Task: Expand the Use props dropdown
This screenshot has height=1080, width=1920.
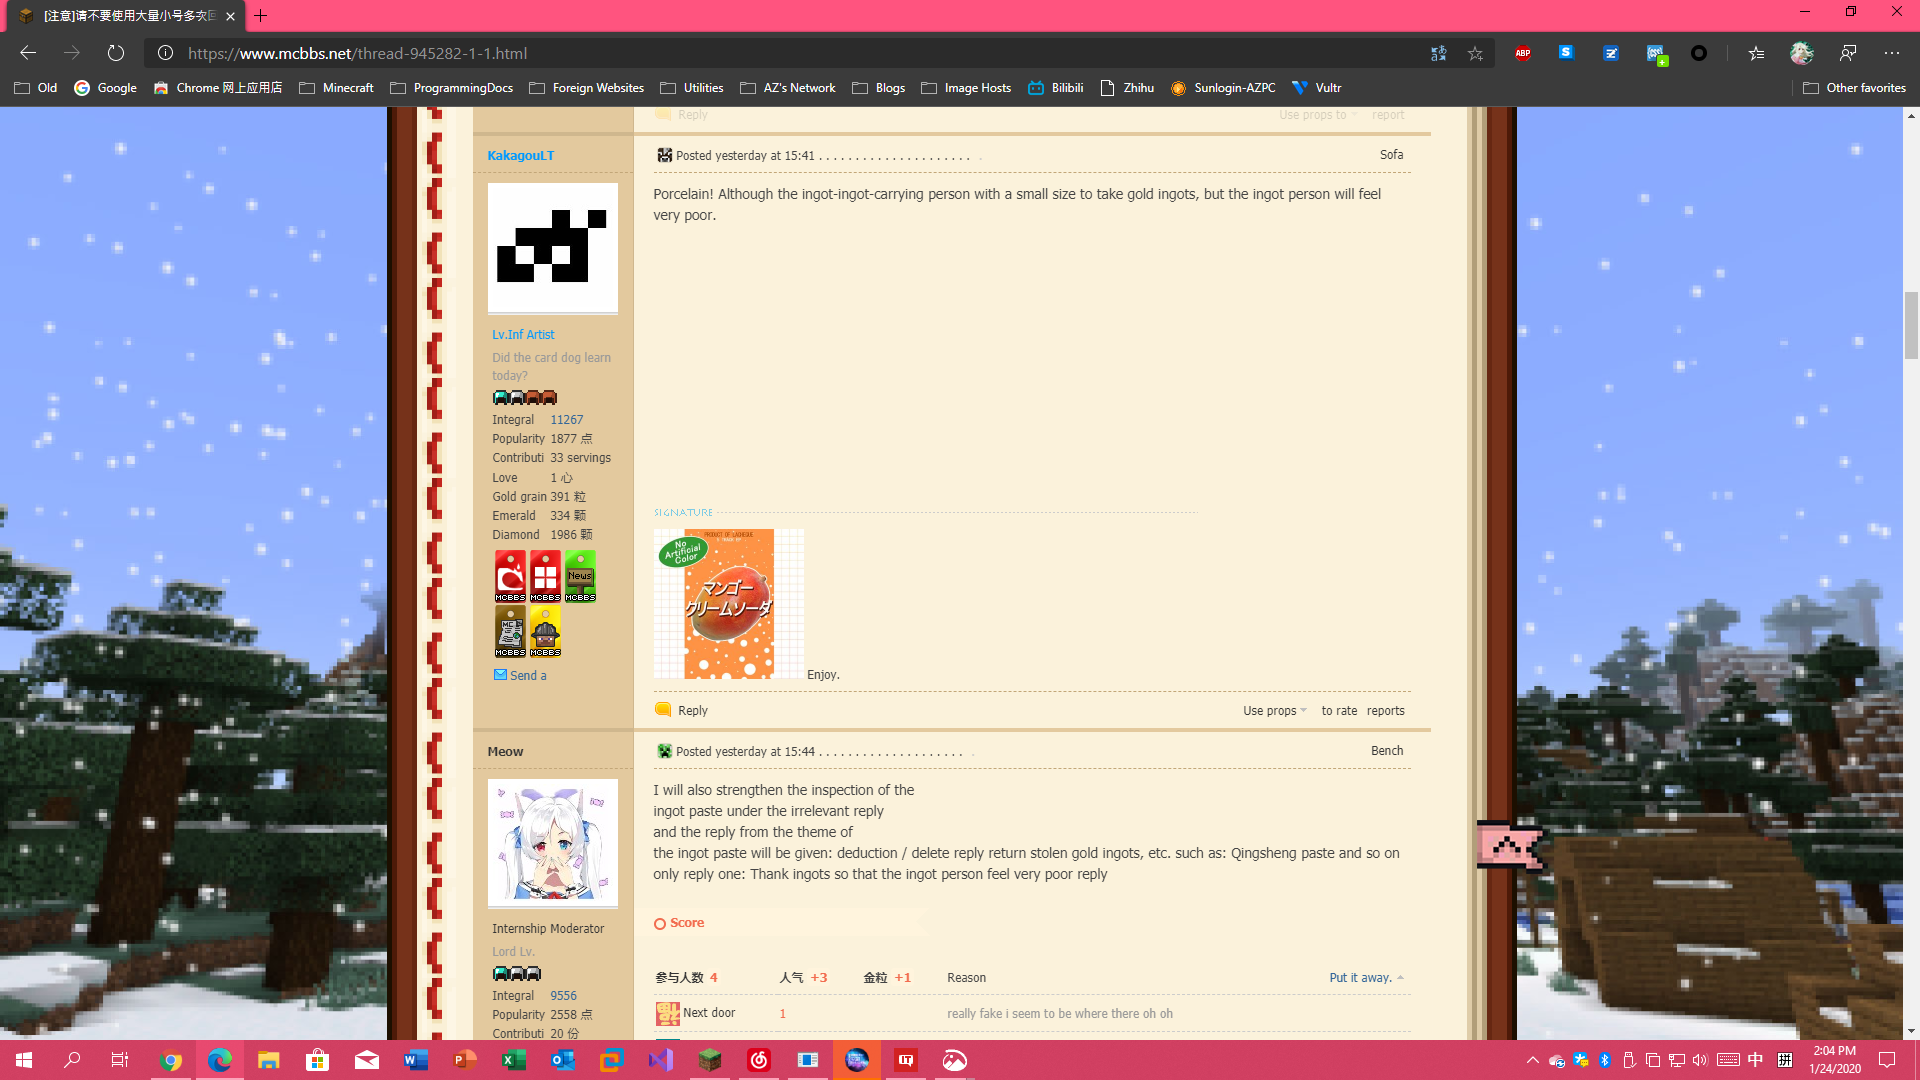Action: (1274, 711)
